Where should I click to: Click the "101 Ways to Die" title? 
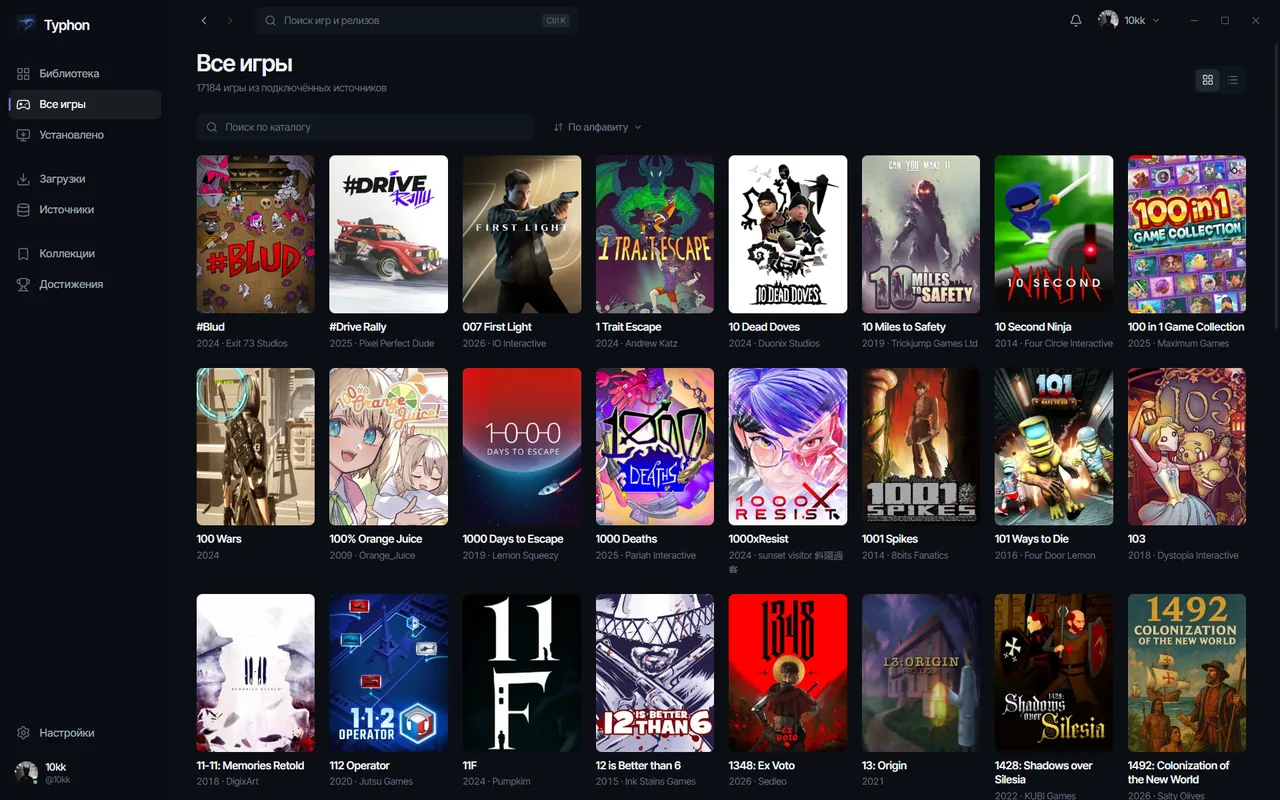[1032, 539]
